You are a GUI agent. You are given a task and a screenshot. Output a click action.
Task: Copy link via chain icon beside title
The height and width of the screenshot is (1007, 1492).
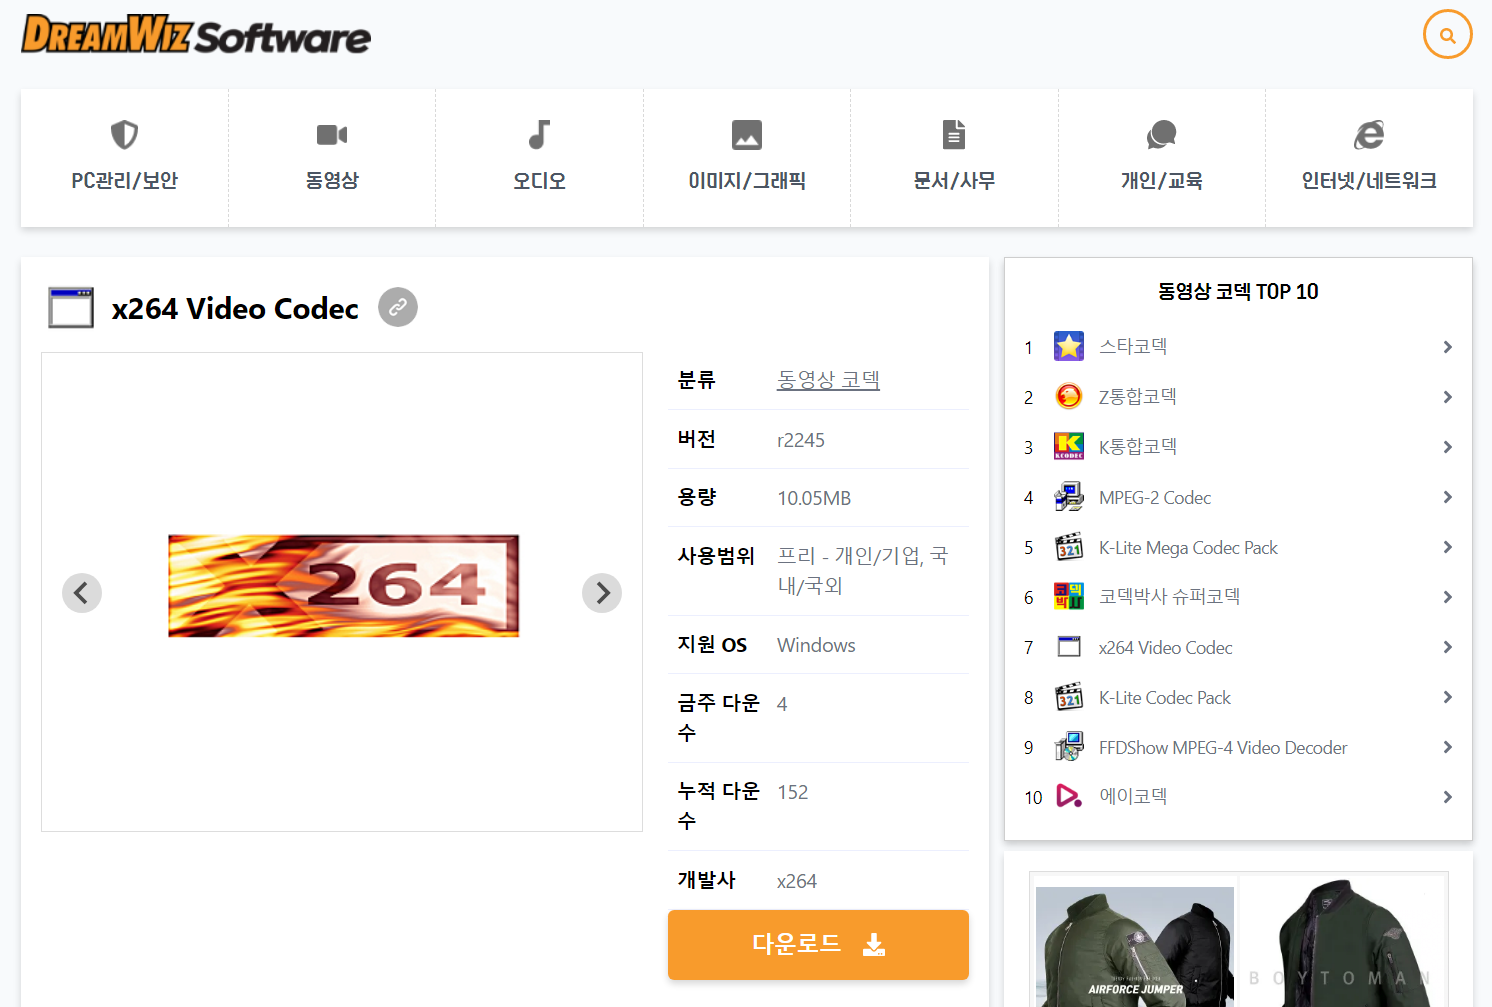pos(398,307)
